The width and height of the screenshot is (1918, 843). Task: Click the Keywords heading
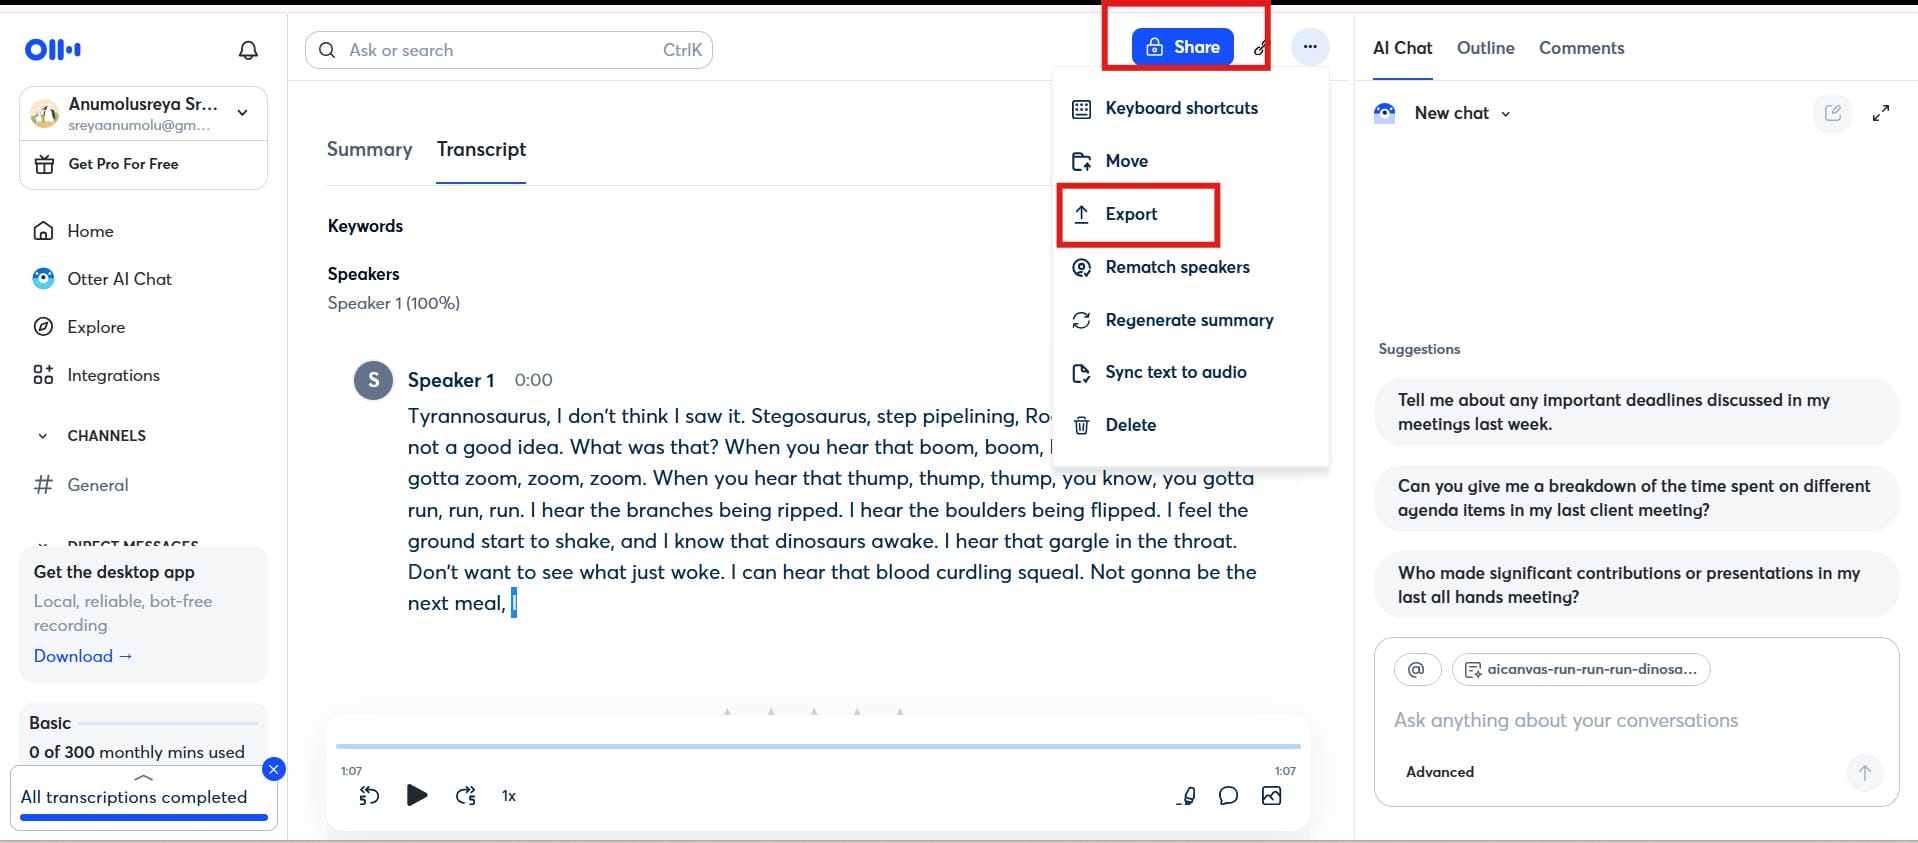(x=365, y=226)
